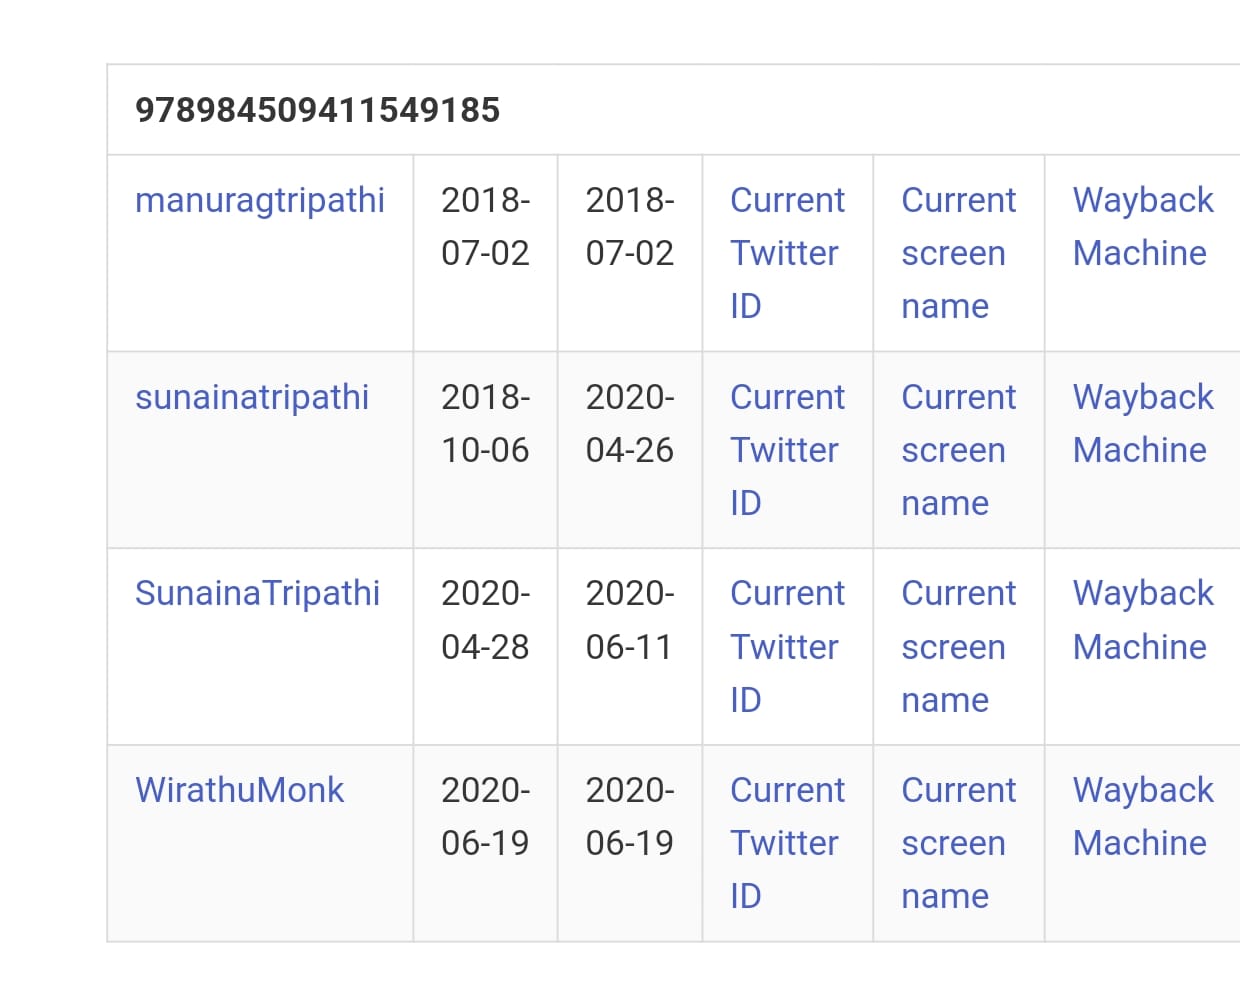Open Wayback Machine link for manuragtripathi
1240x1008 pixels.
click(x=1143, y=226)
